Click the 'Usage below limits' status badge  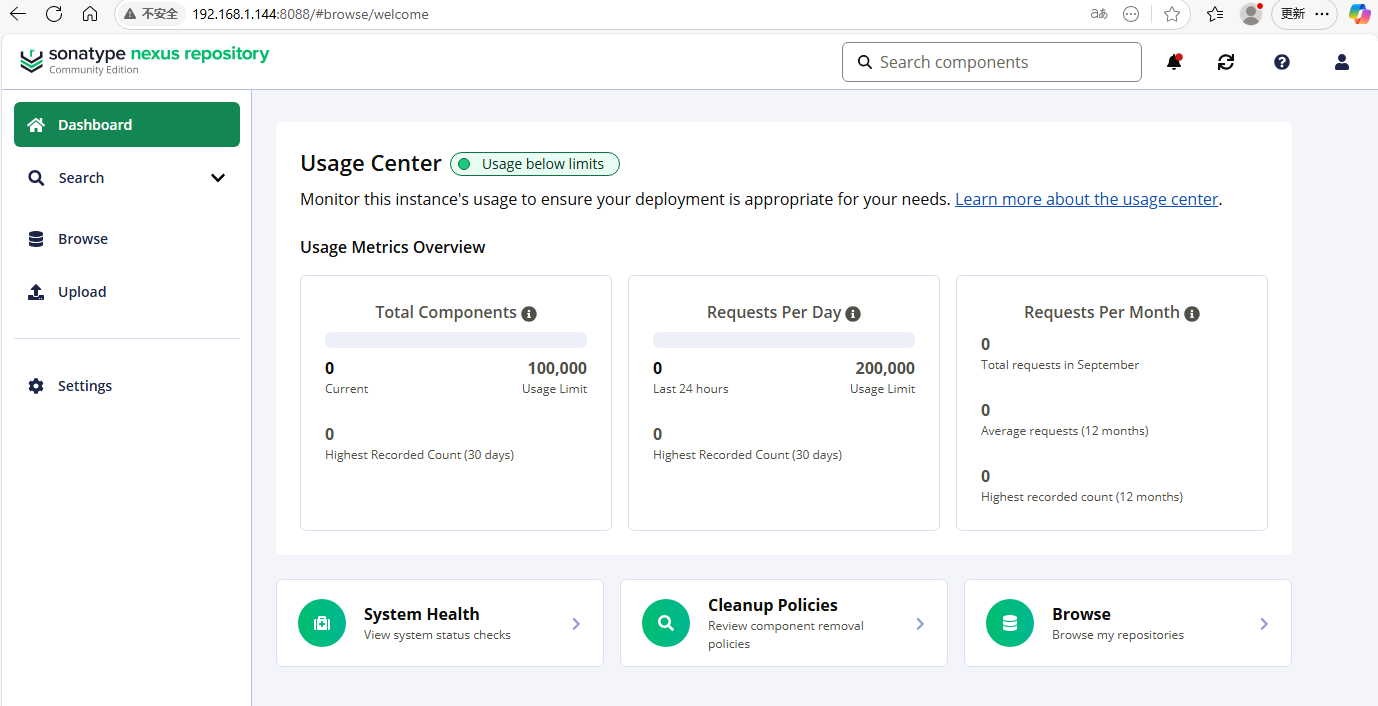click(535, 164)
